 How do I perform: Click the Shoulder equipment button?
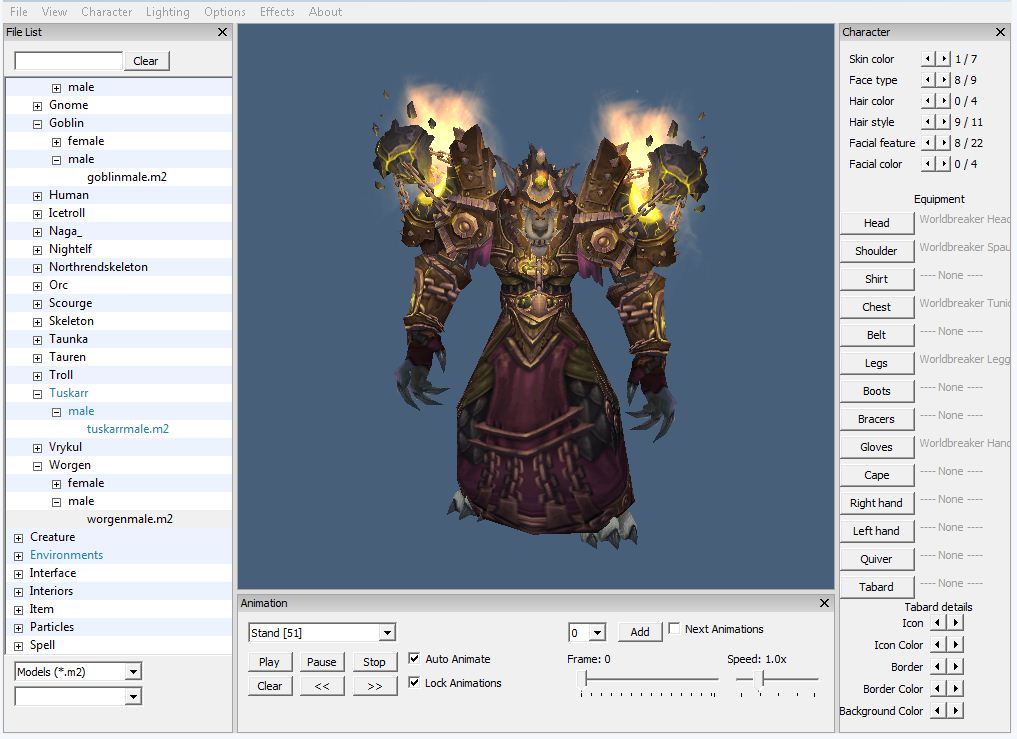(876, 251)
